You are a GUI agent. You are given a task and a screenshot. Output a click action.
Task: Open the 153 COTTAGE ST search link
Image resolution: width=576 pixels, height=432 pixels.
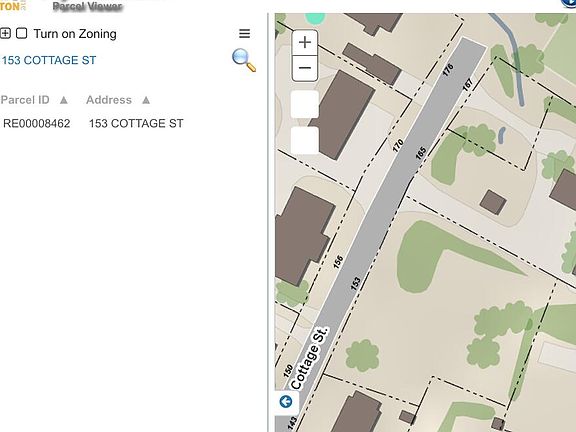pyautogui.click(x=49, y=60)
